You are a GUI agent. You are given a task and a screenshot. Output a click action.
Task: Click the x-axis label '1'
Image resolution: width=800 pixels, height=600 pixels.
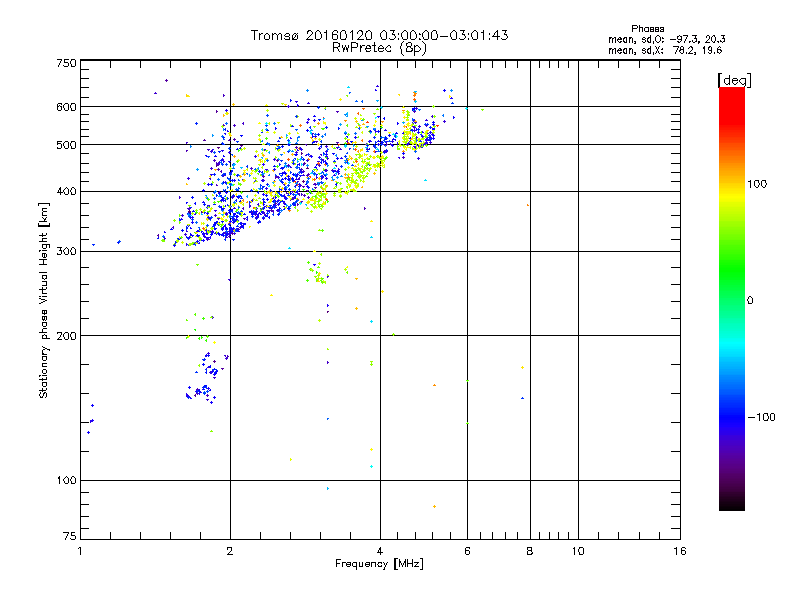coord(80,551)
